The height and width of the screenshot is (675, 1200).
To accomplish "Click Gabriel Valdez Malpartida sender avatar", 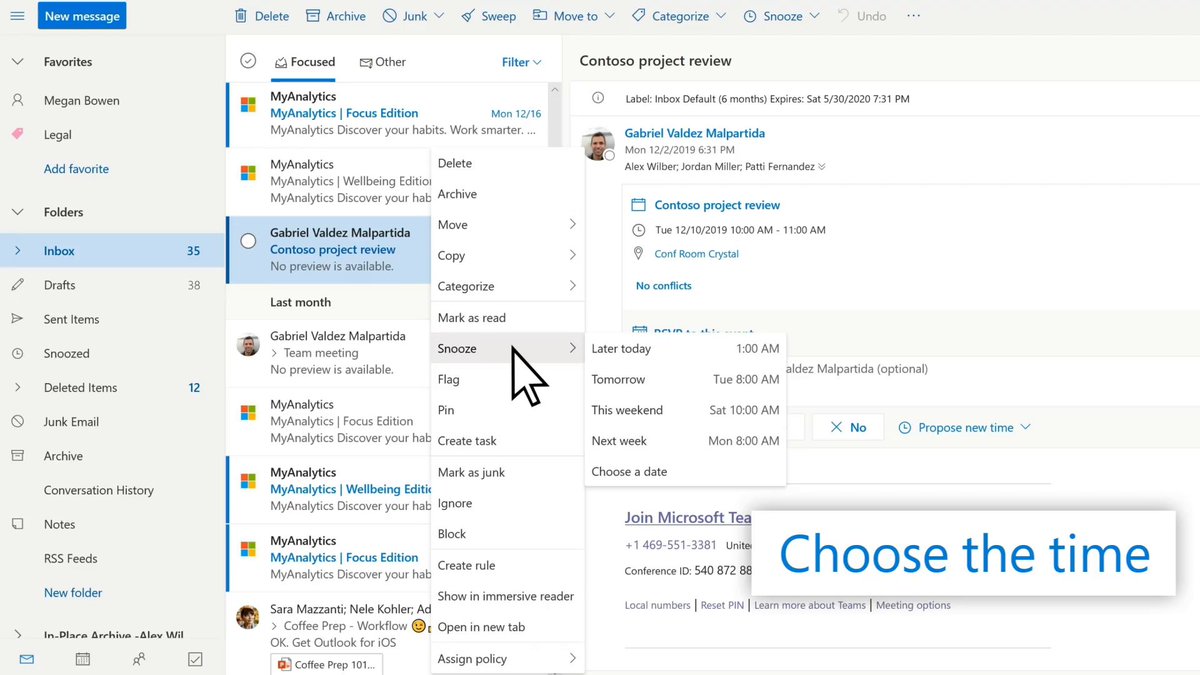I will pyautogui.click(x=598, y=145).
